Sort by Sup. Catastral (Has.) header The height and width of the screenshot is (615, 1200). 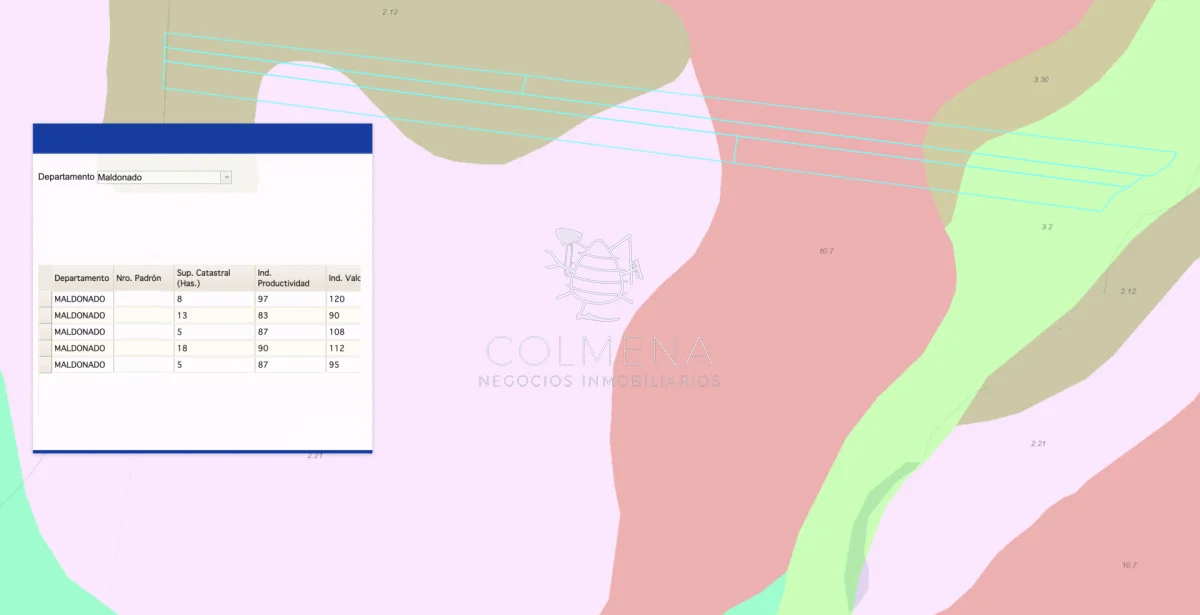214,278
